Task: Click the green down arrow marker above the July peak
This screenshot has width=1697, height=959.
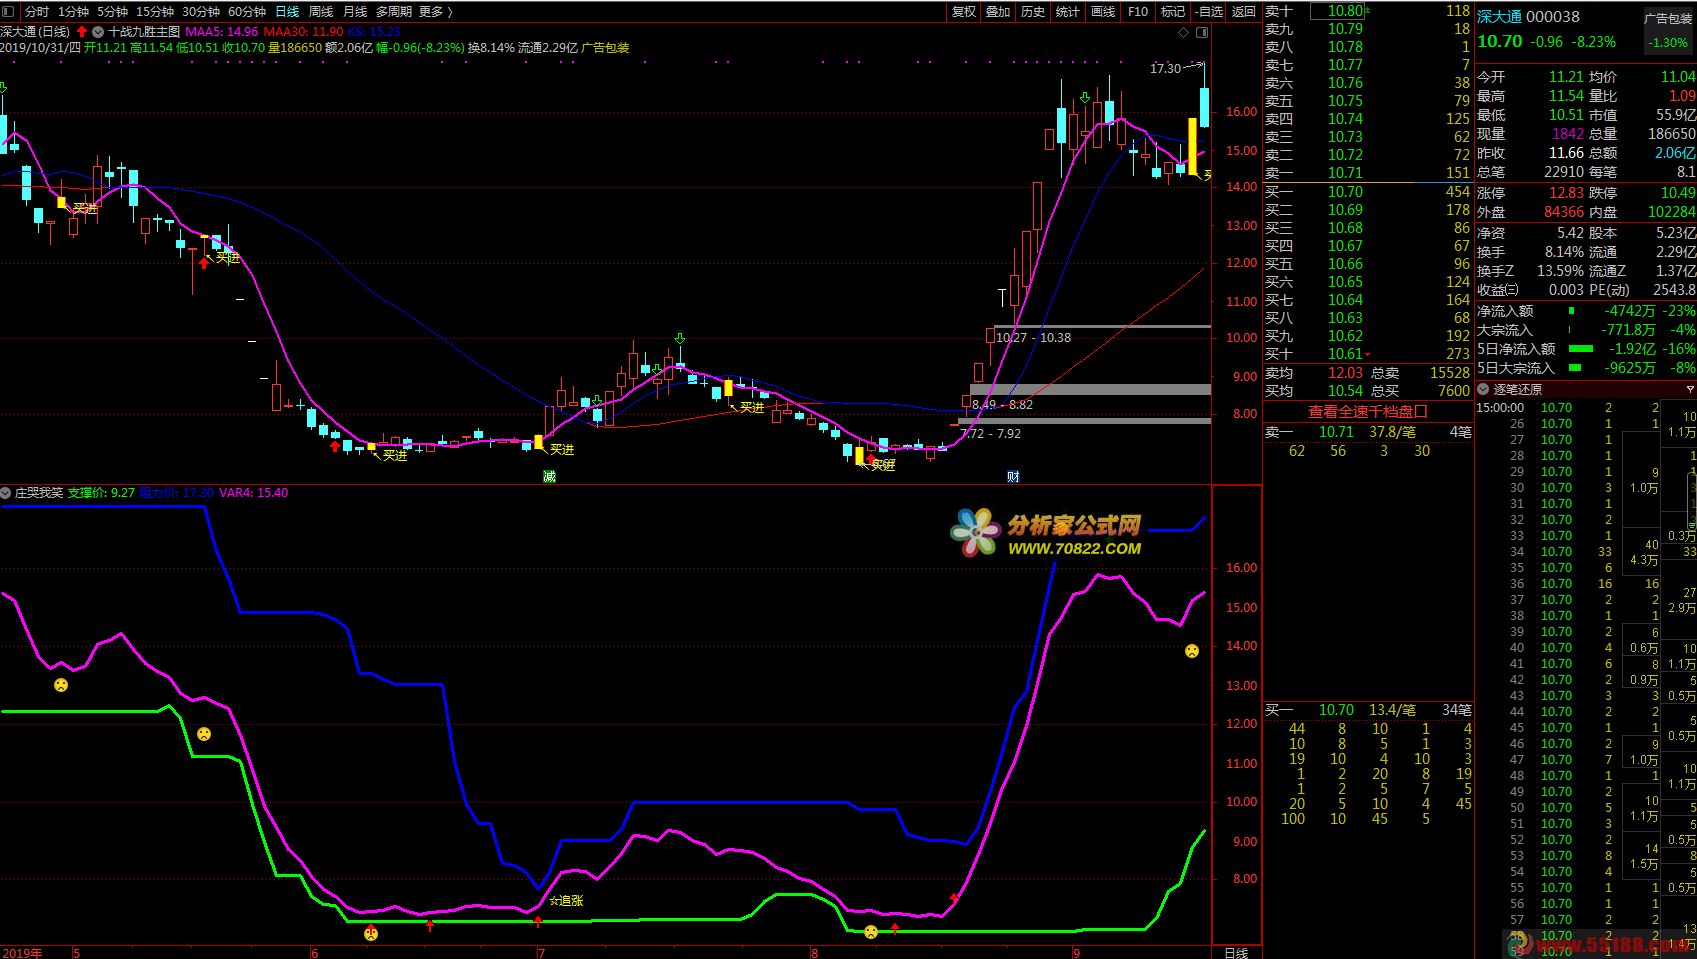Action: click(680, 338)
